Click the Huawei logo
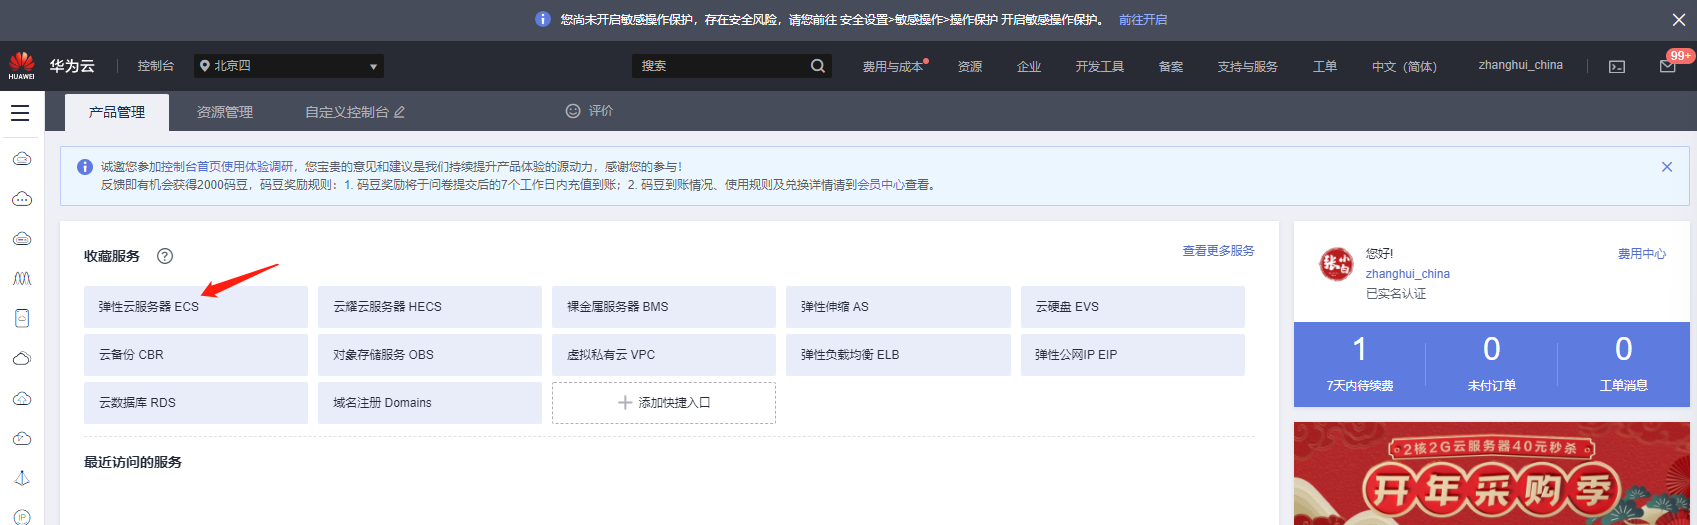This screenshot has width=1697, height=525. tap(22, 66)
